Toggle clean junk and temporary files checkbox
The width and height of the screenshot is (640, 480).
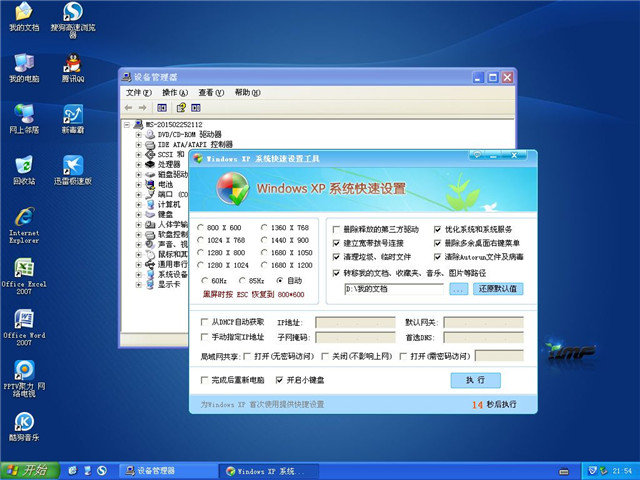(336, 257)
